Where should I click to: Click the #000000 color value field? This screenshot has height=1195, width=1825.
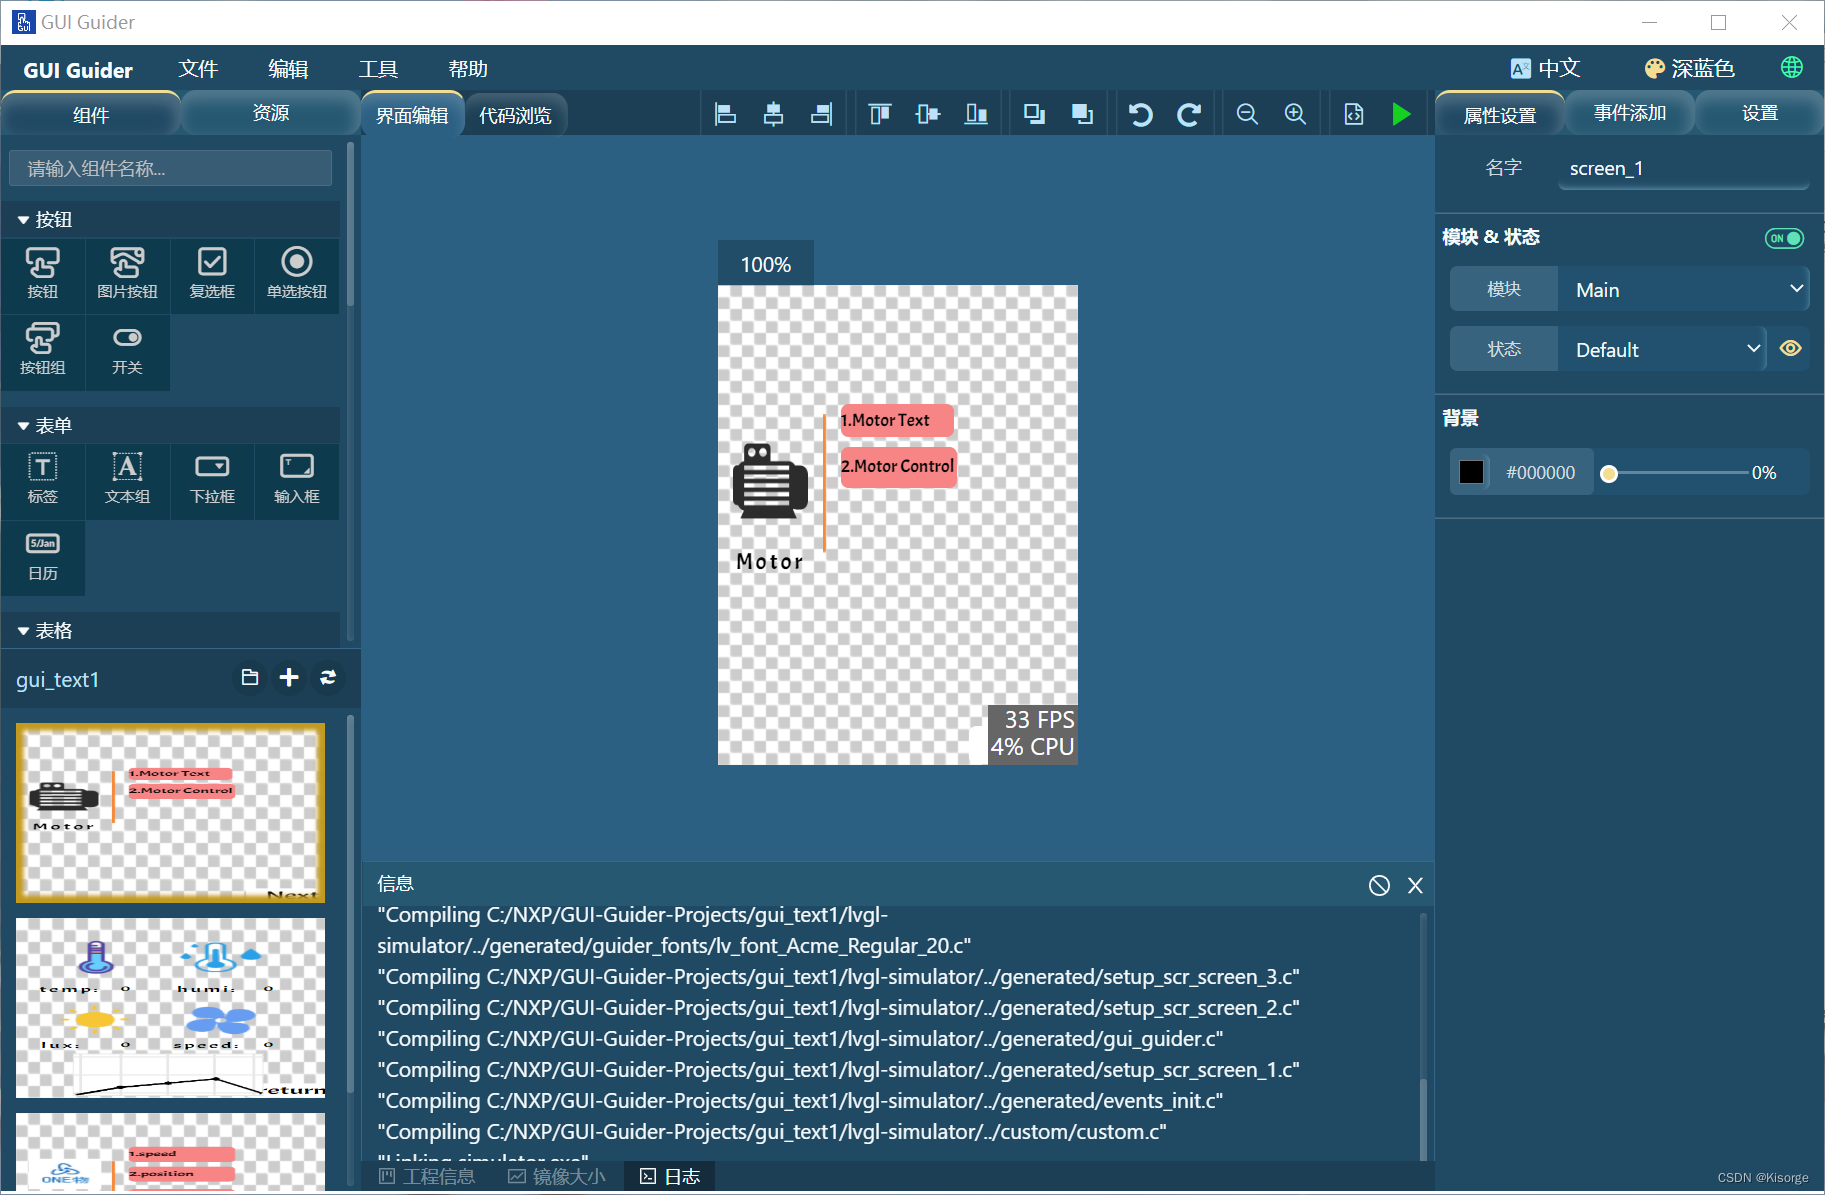click(x=1540, y=472)
